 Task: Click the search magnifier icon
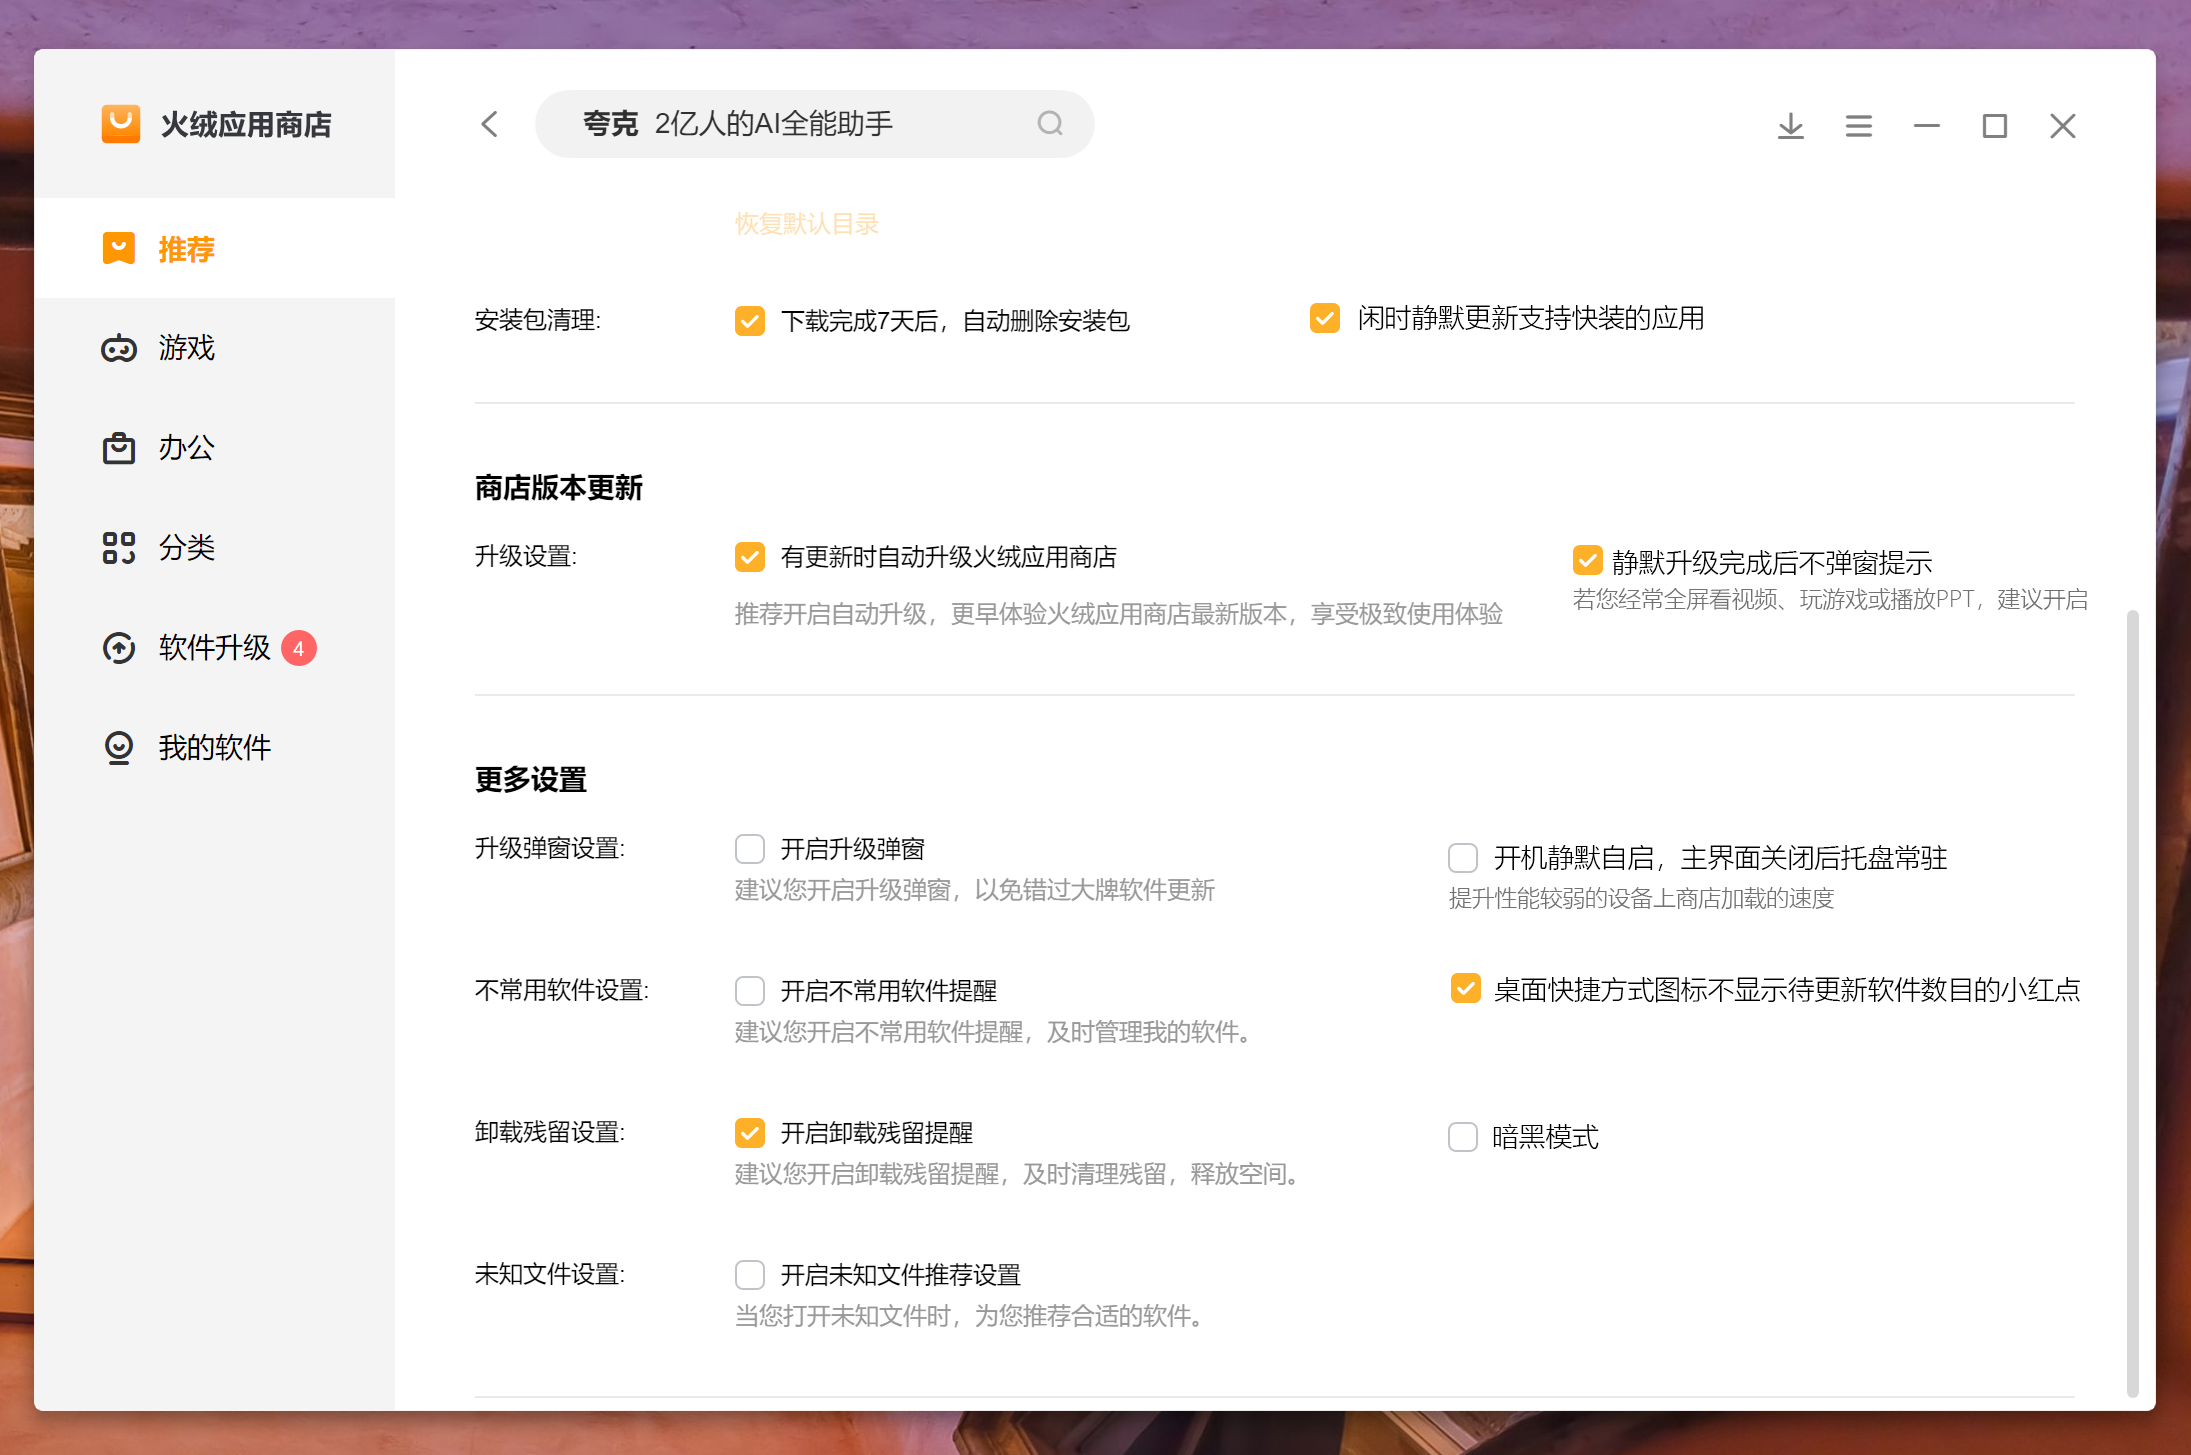(x=1049, y=124)
